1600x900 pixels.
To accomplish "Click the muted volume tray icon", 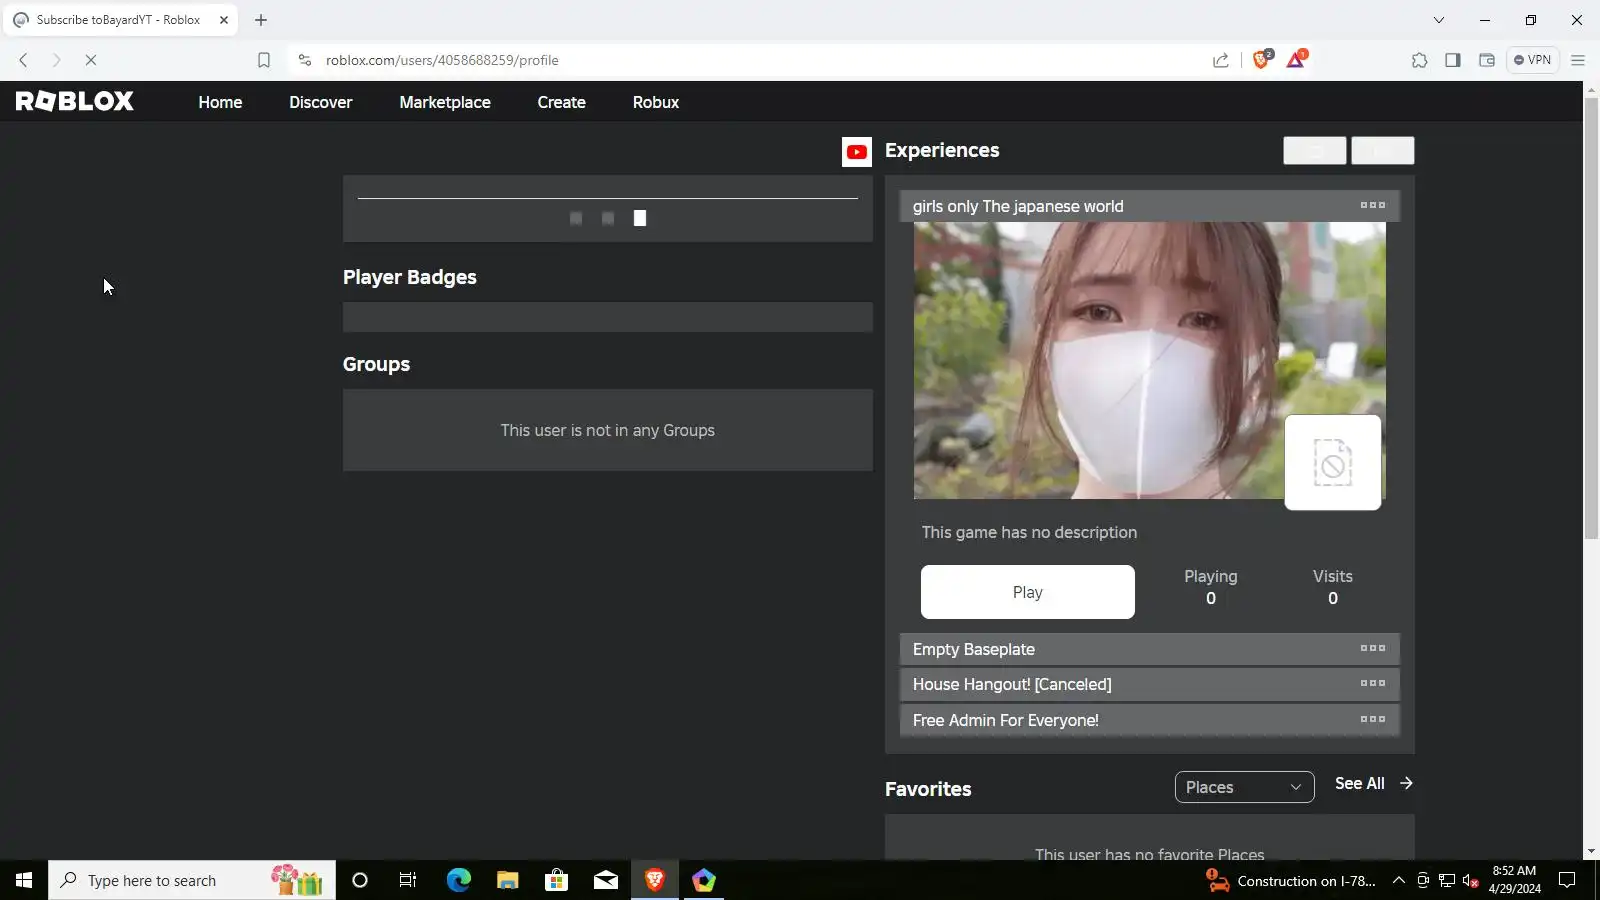I will coord(1471,881).
